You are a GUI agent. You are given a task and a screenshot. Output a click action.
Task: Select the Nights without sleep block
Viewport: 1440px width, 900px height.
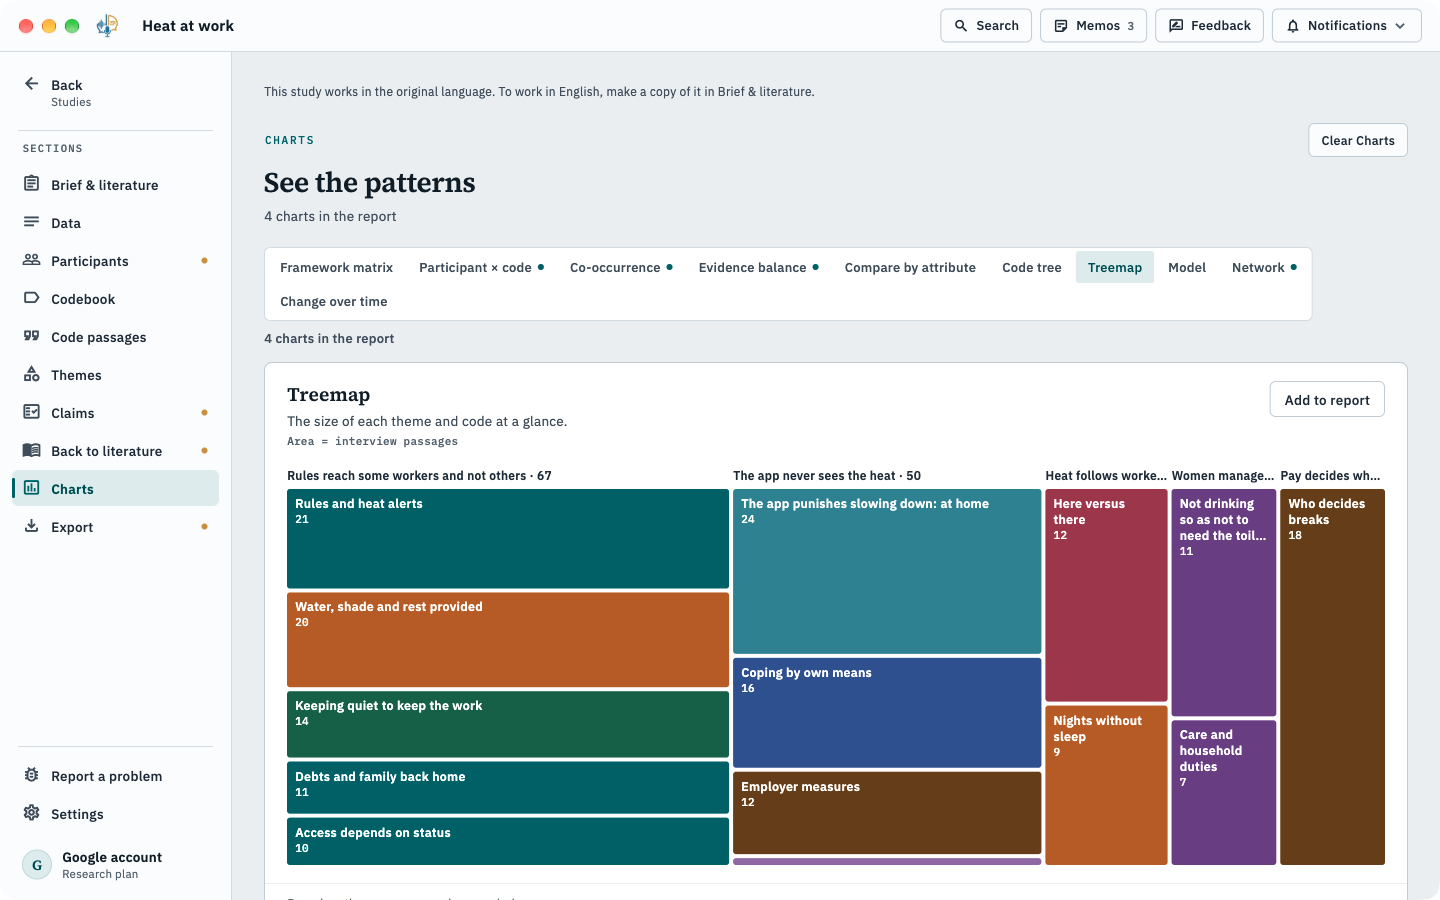click(1106, 785)
